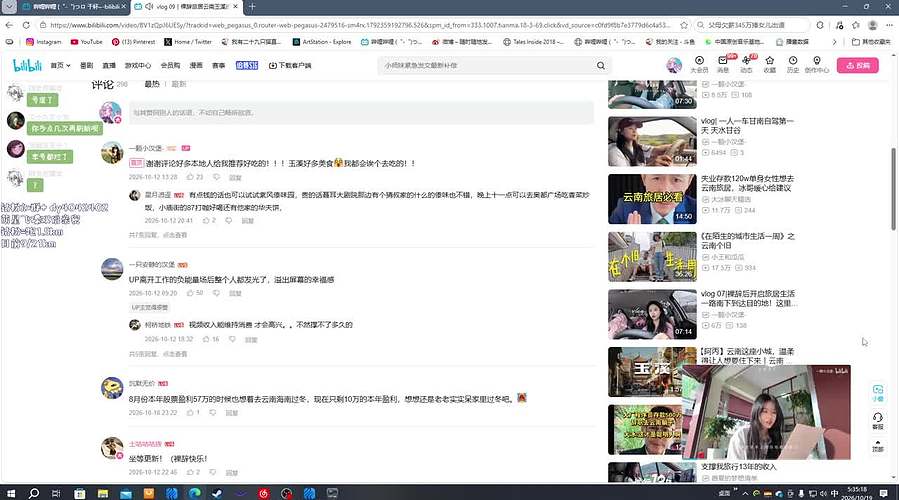This screenshot has width=899, height=500.
Task: Click the 顶部 back-to-top button
Action: [878, 445]
